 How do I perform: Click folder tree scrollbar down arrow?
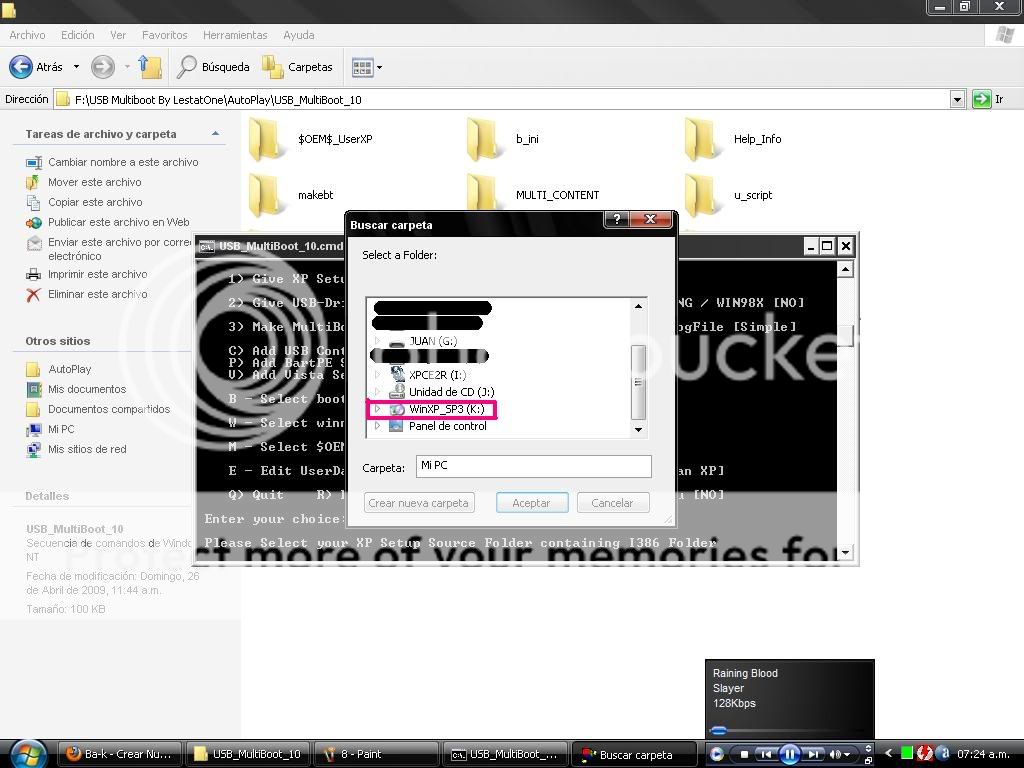(638, 430)
